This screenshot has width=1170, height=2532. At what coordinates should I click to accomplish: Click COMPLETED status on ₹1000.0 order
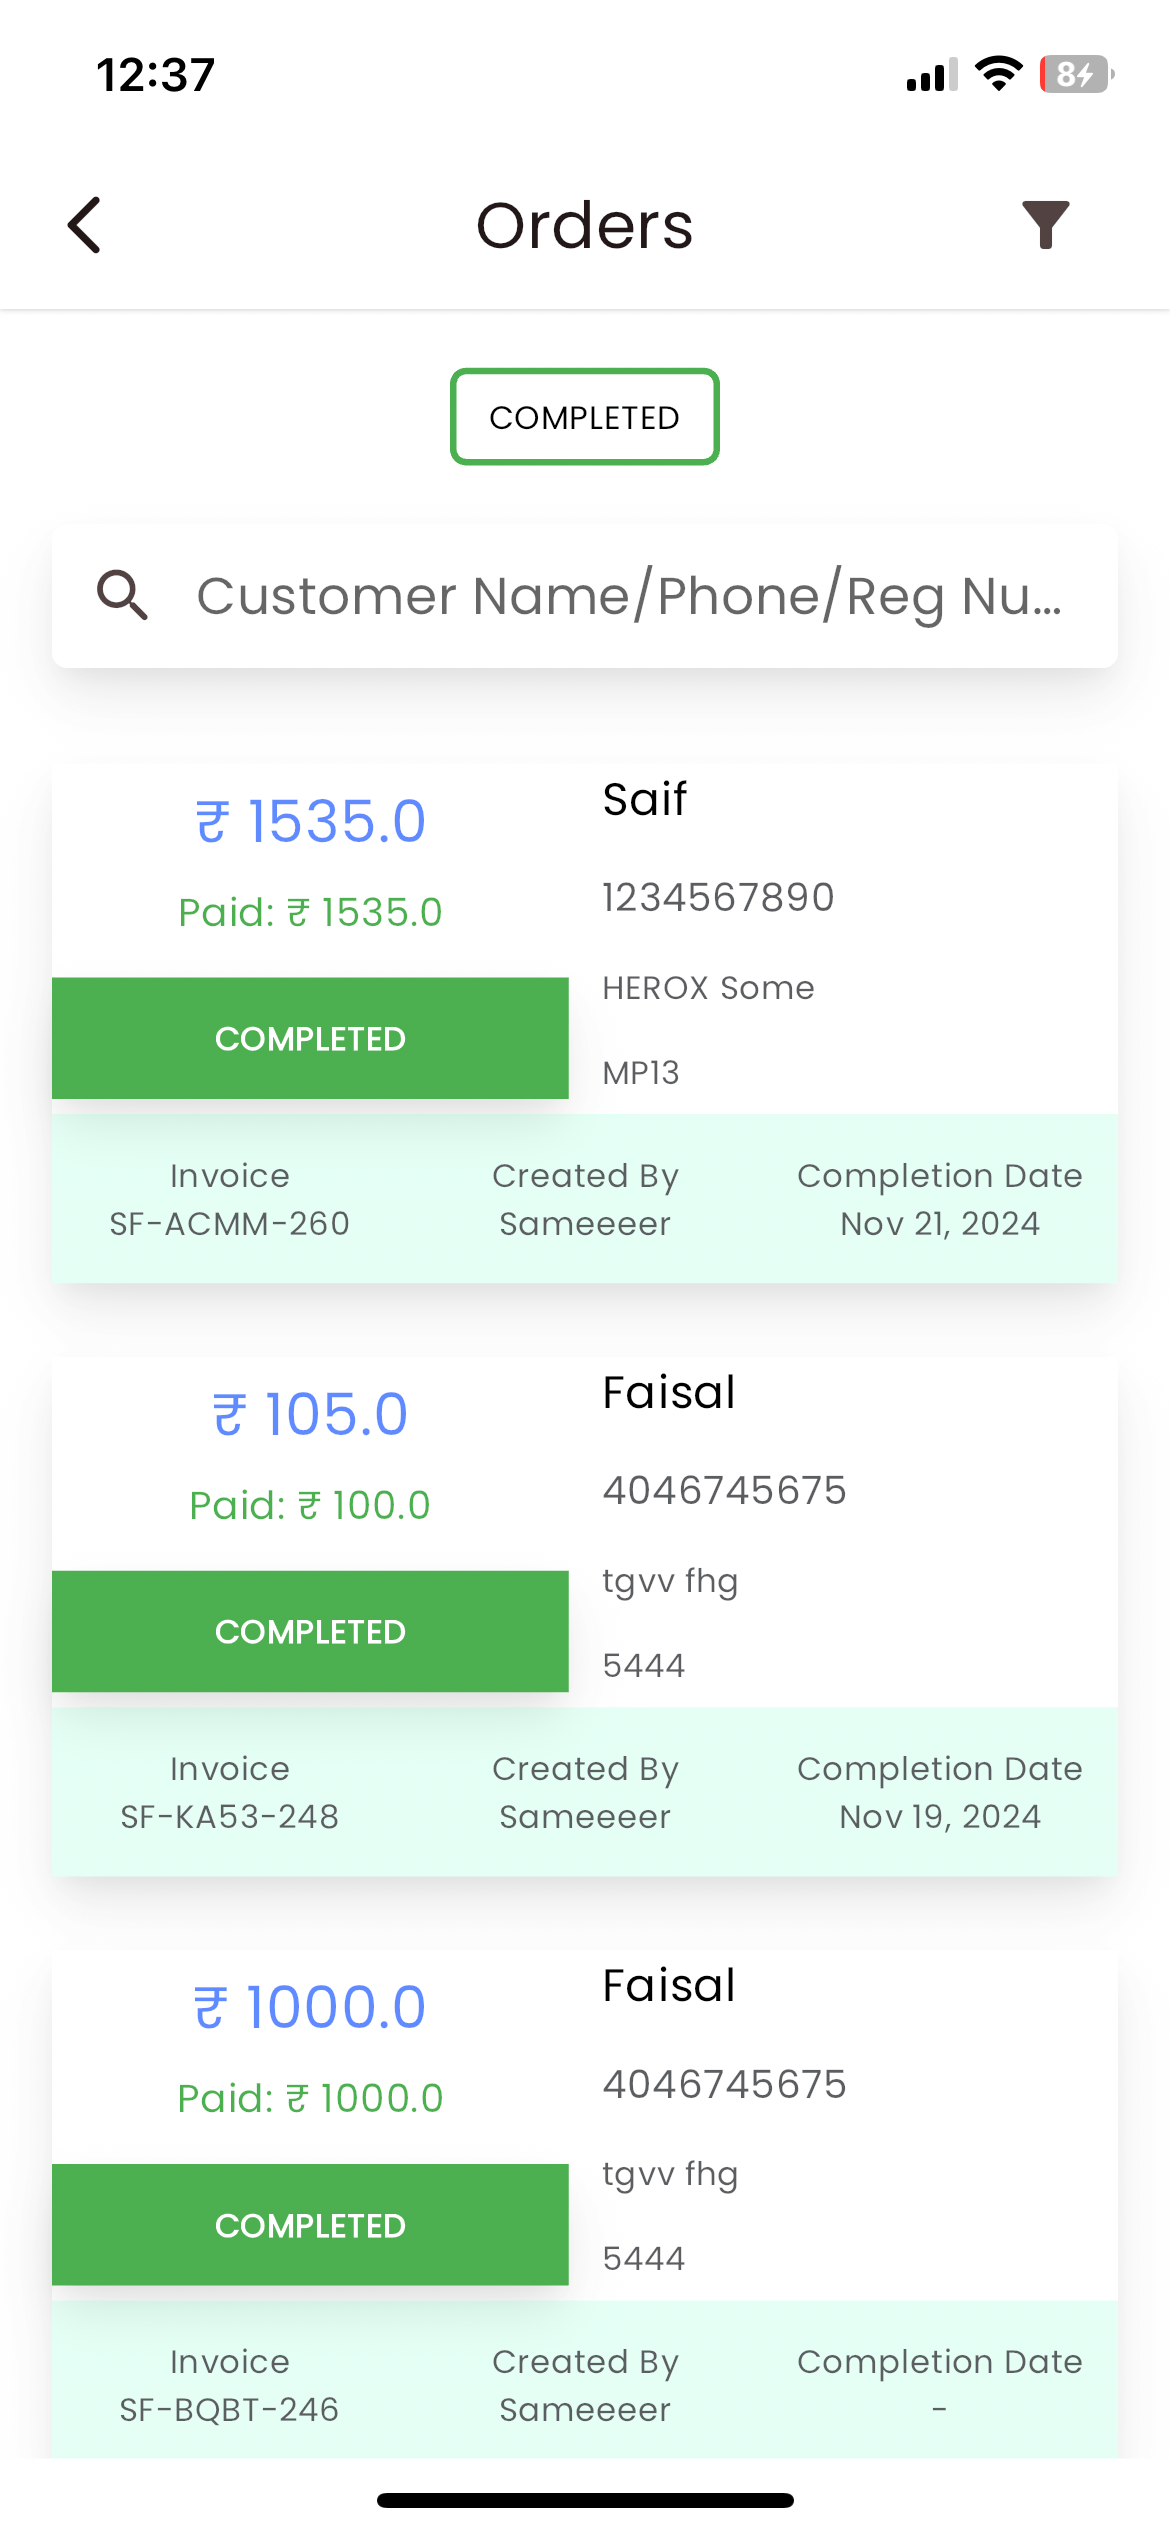[x=310, y=2225]
